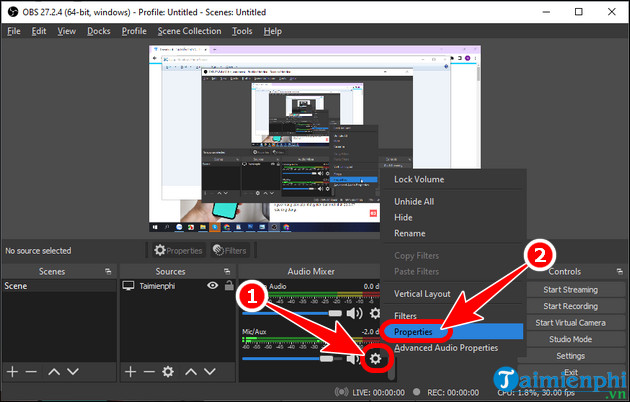Choose Filters from context menu
The width and height of the screenshot is (630, 402).
(405, 316)
